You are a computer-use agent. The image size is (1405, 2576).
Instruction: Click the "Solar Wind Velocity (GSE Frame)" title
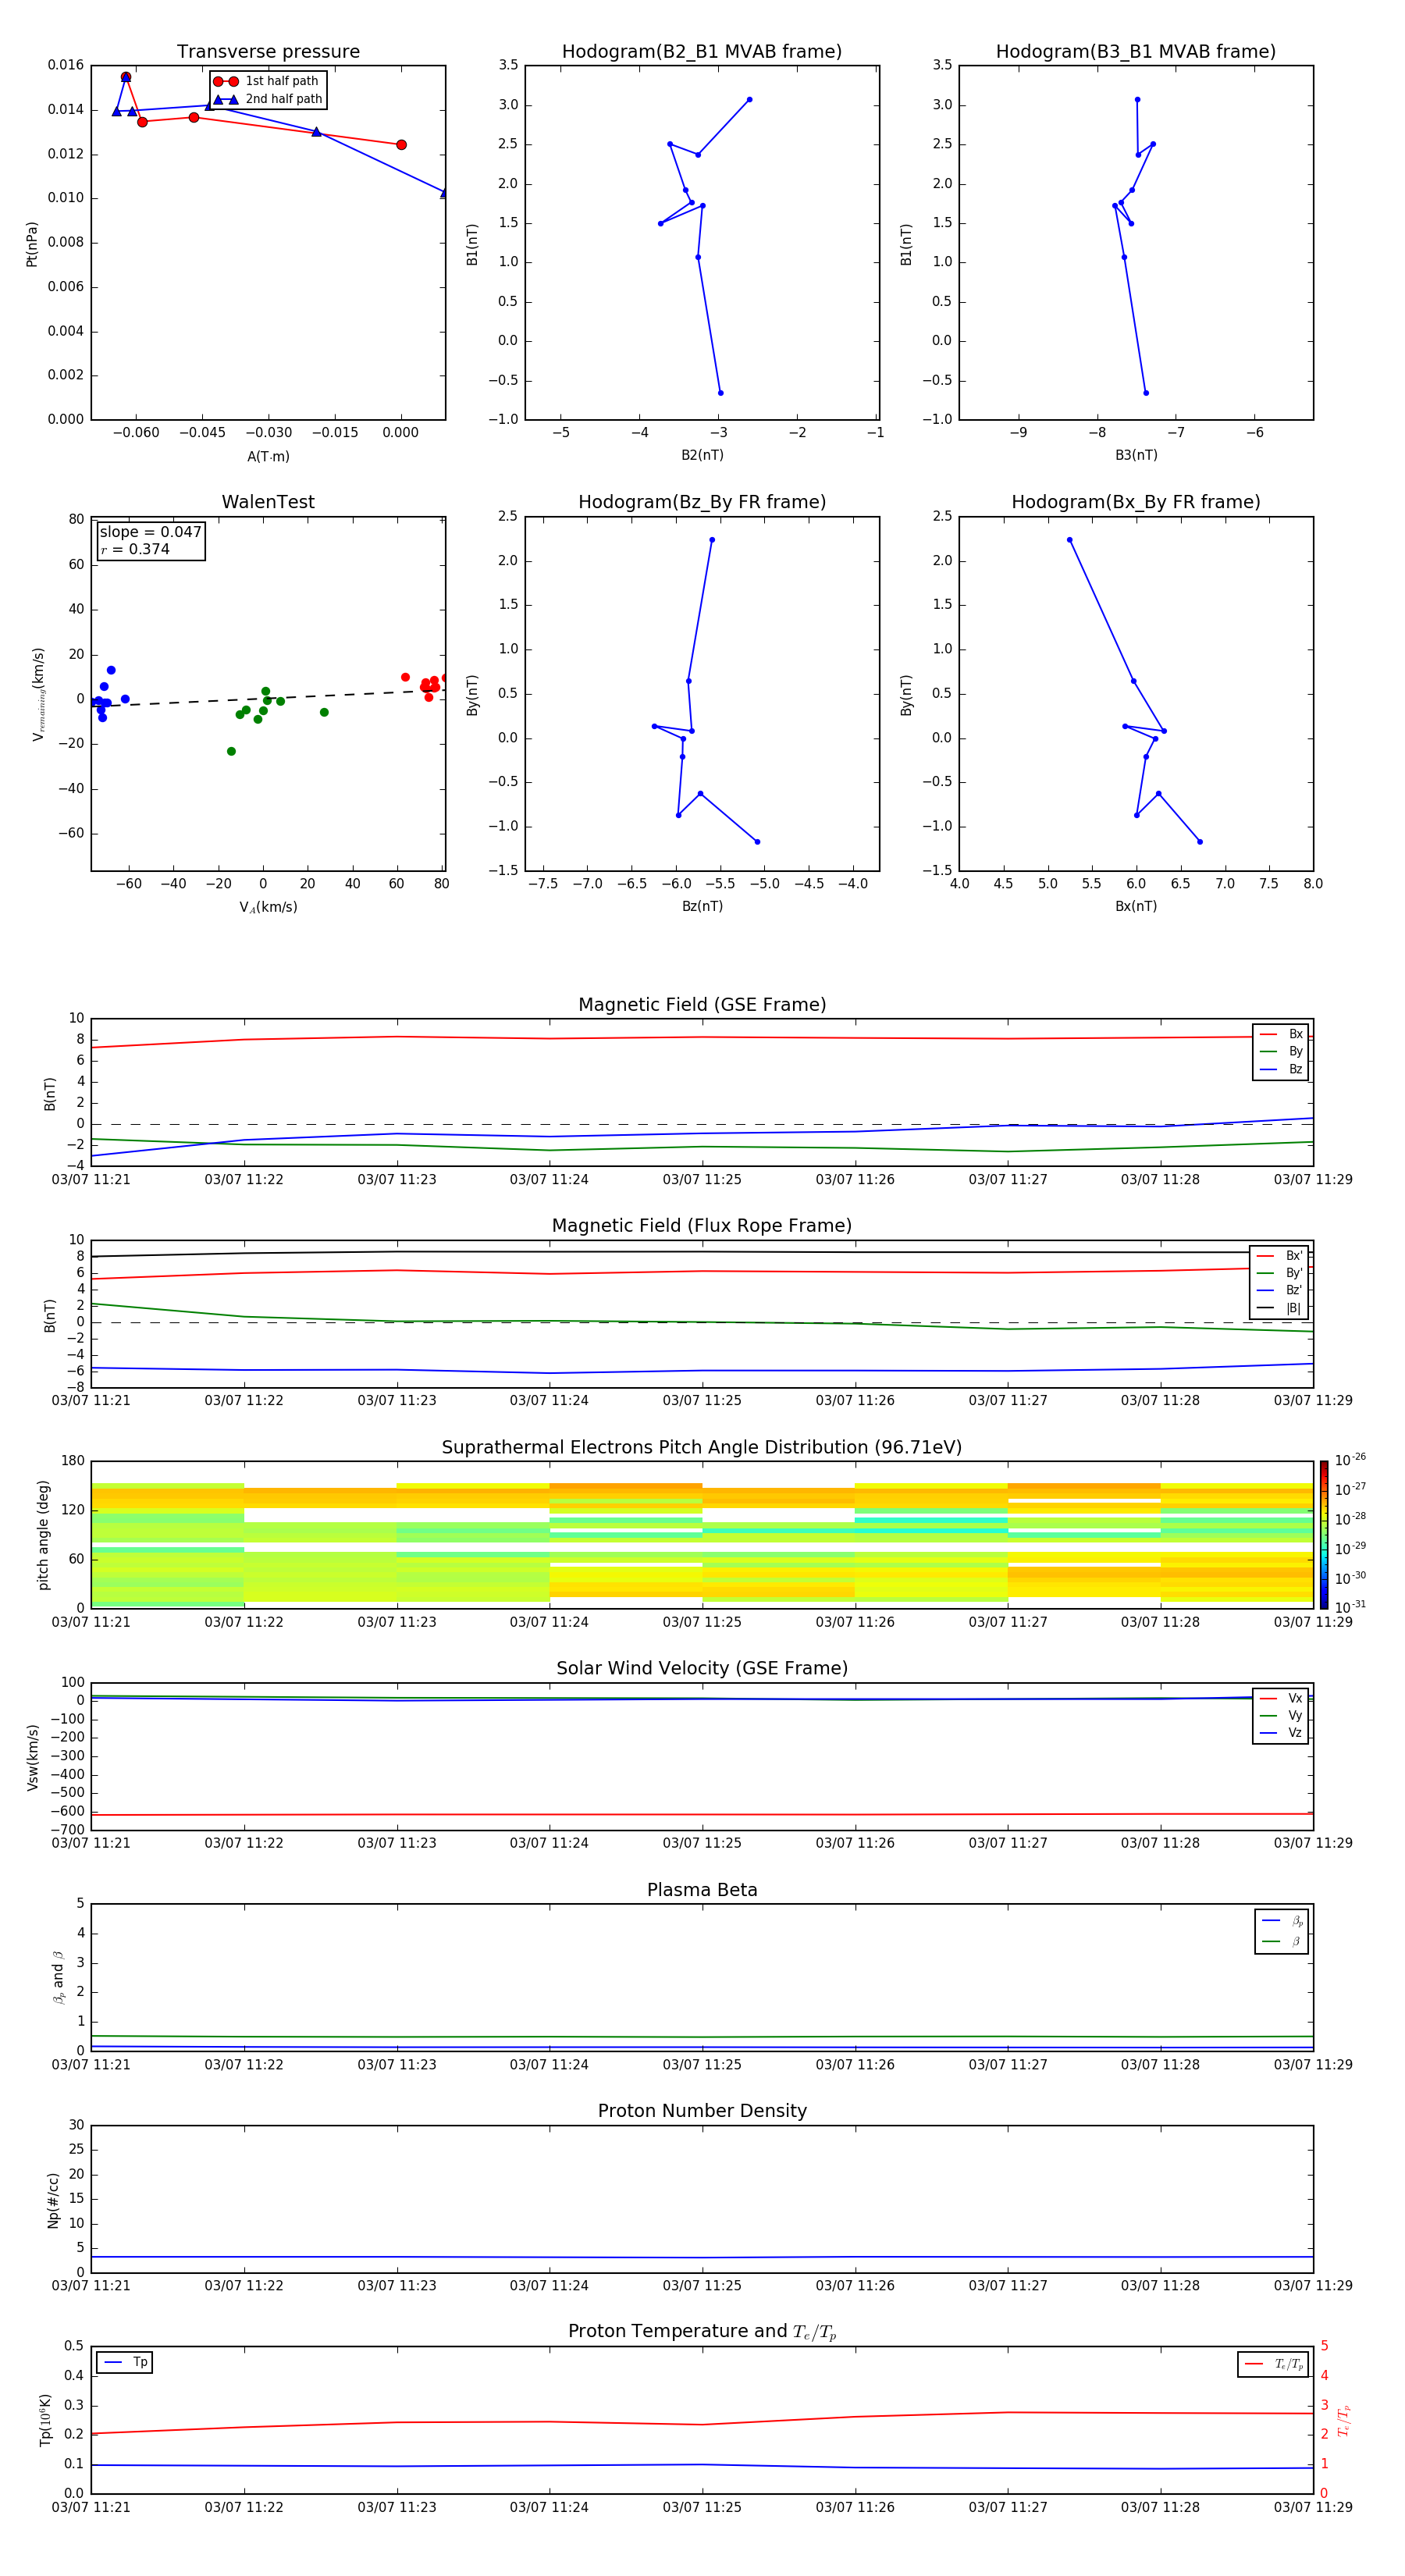pos(702,1669)
